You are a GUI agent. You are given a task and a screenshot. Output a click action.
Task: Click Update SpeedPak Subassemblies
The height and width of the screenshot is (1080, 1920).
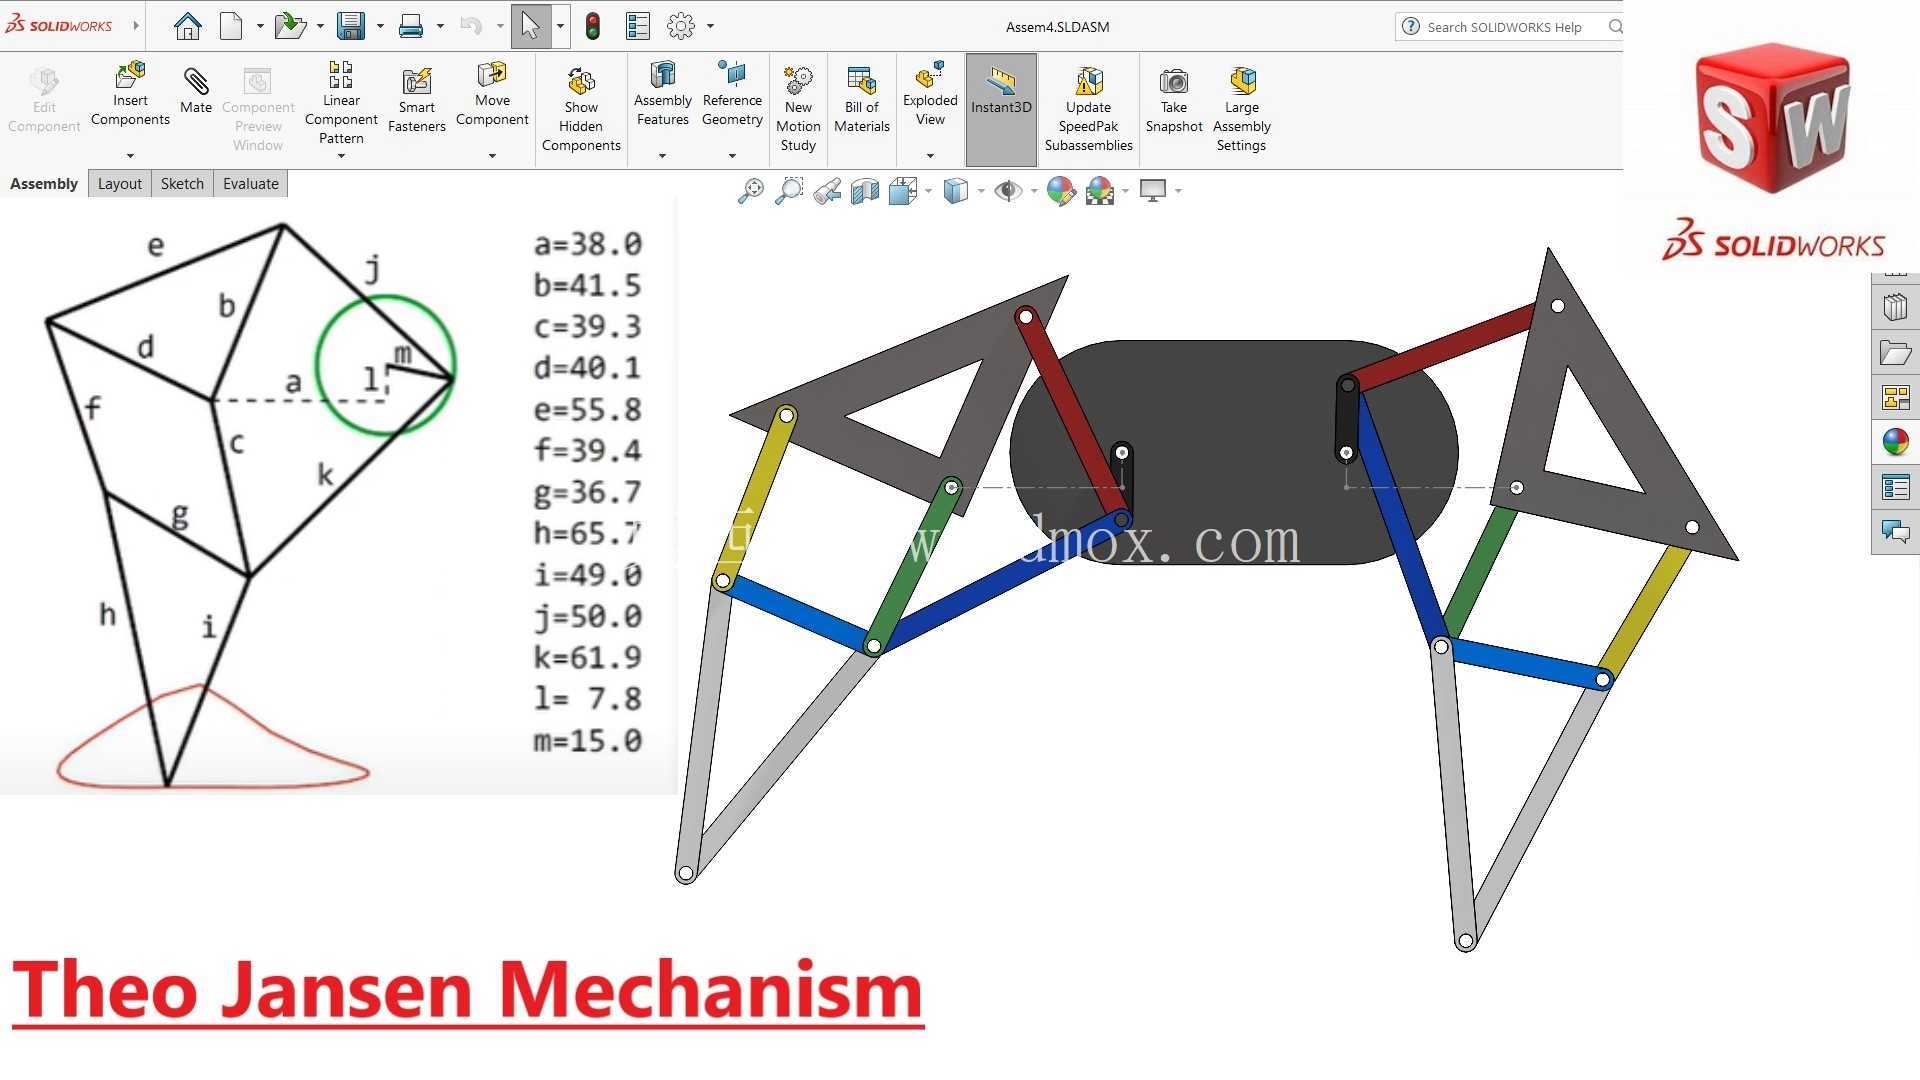click(x=1088, y=110)
